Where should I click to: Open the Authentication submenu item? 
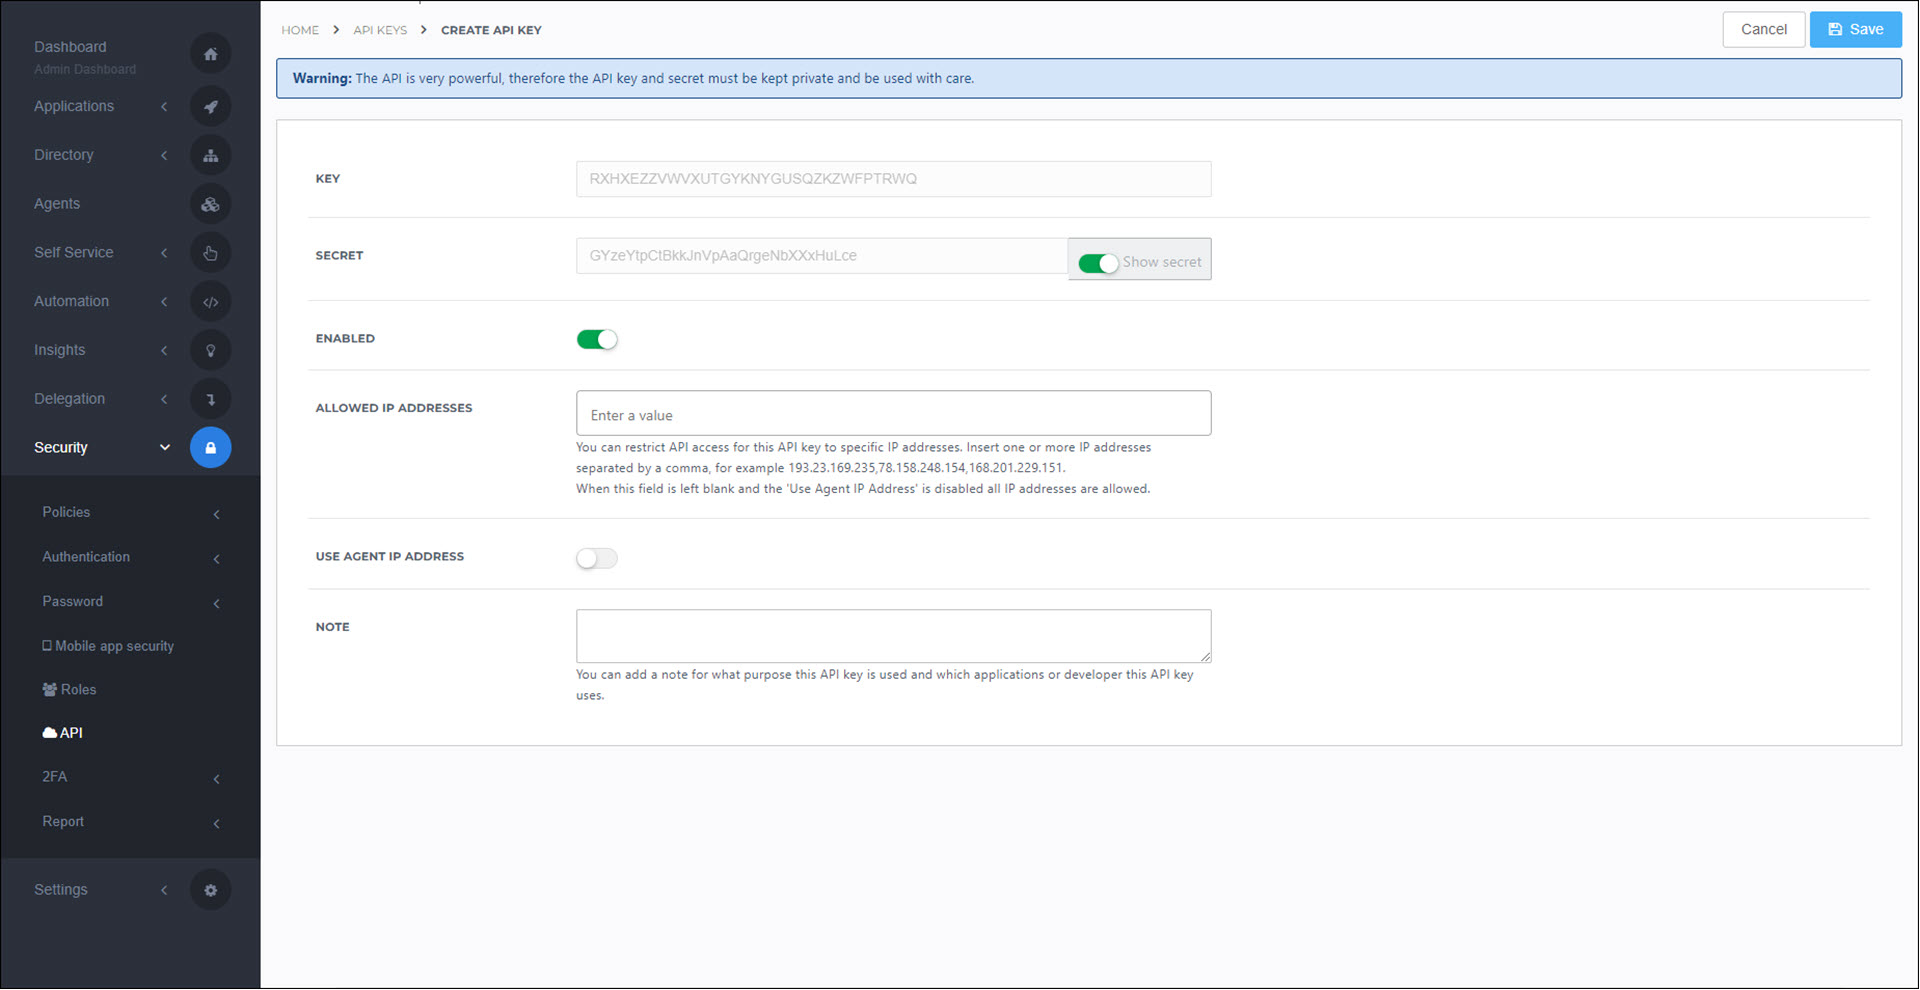[86, 557]
